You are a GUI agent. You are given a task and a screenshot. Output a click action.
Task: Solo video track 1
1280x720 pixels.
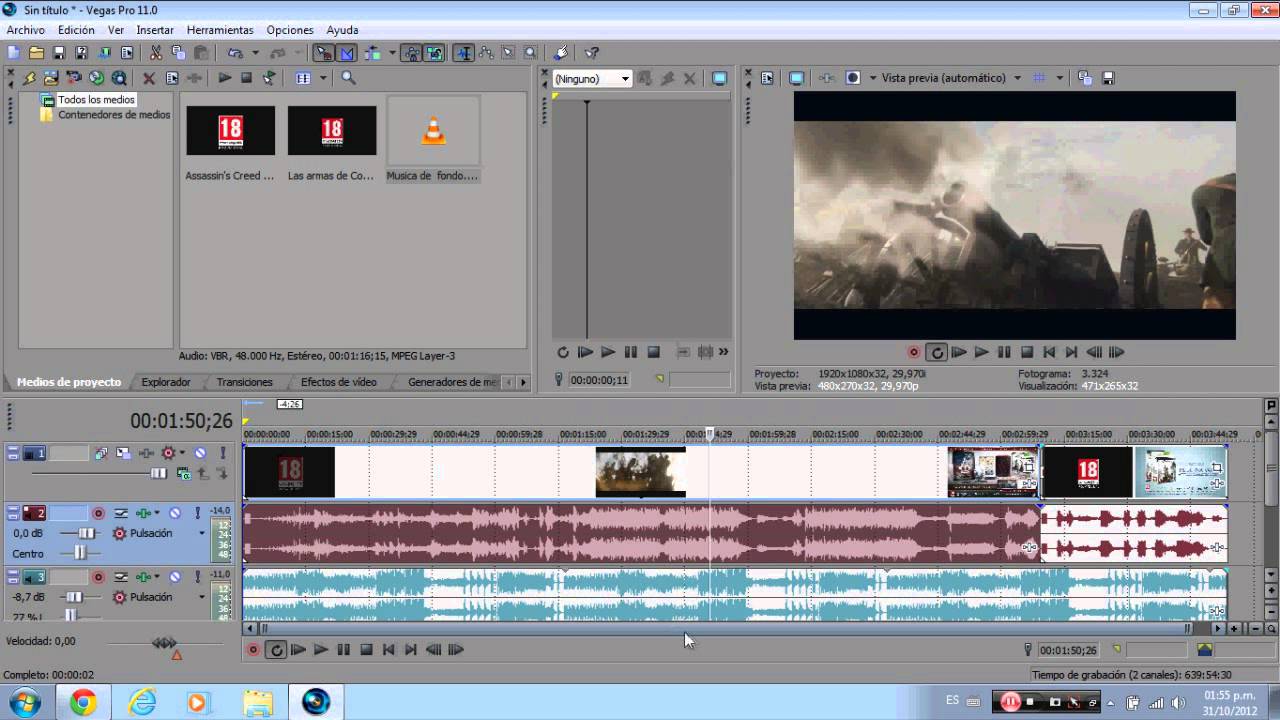(223, 453)
